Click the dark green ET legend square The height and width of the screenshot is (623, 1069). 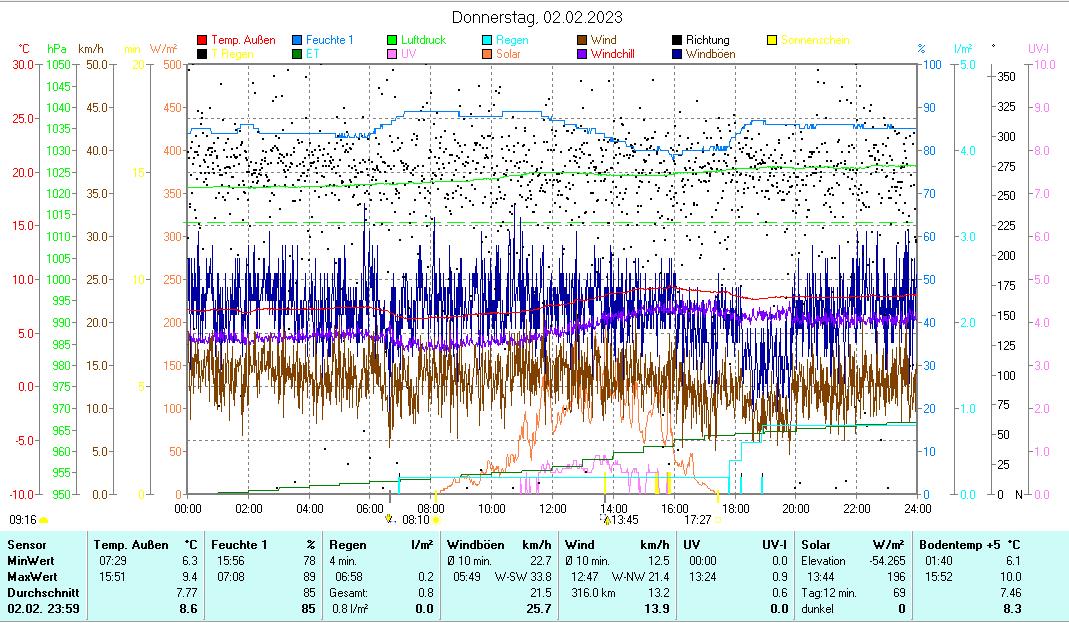tap(297, 54)
